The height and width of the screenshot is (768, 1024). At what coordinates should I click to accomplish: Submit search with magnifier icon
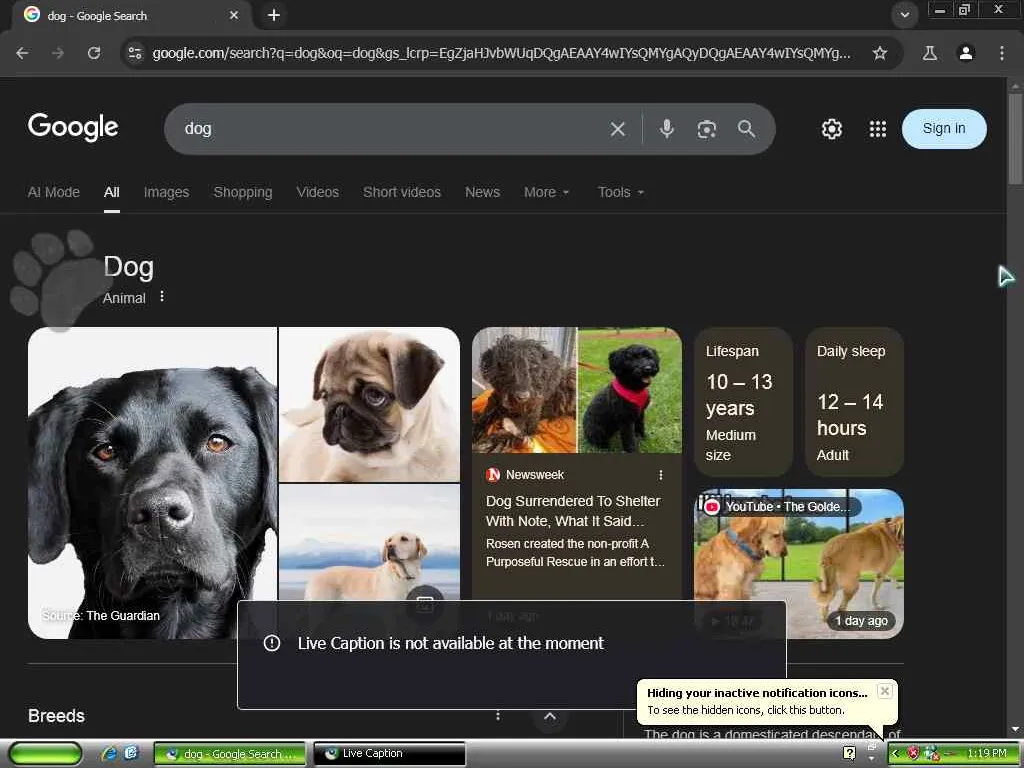[x=746, y=129]
